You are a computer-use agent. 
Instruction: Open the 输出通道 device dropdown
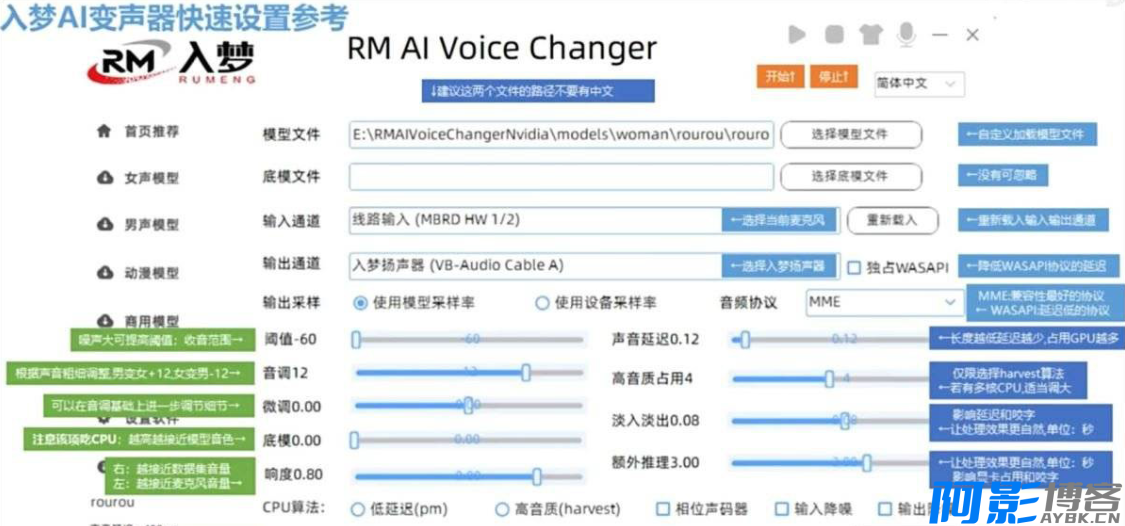point(535,265)
